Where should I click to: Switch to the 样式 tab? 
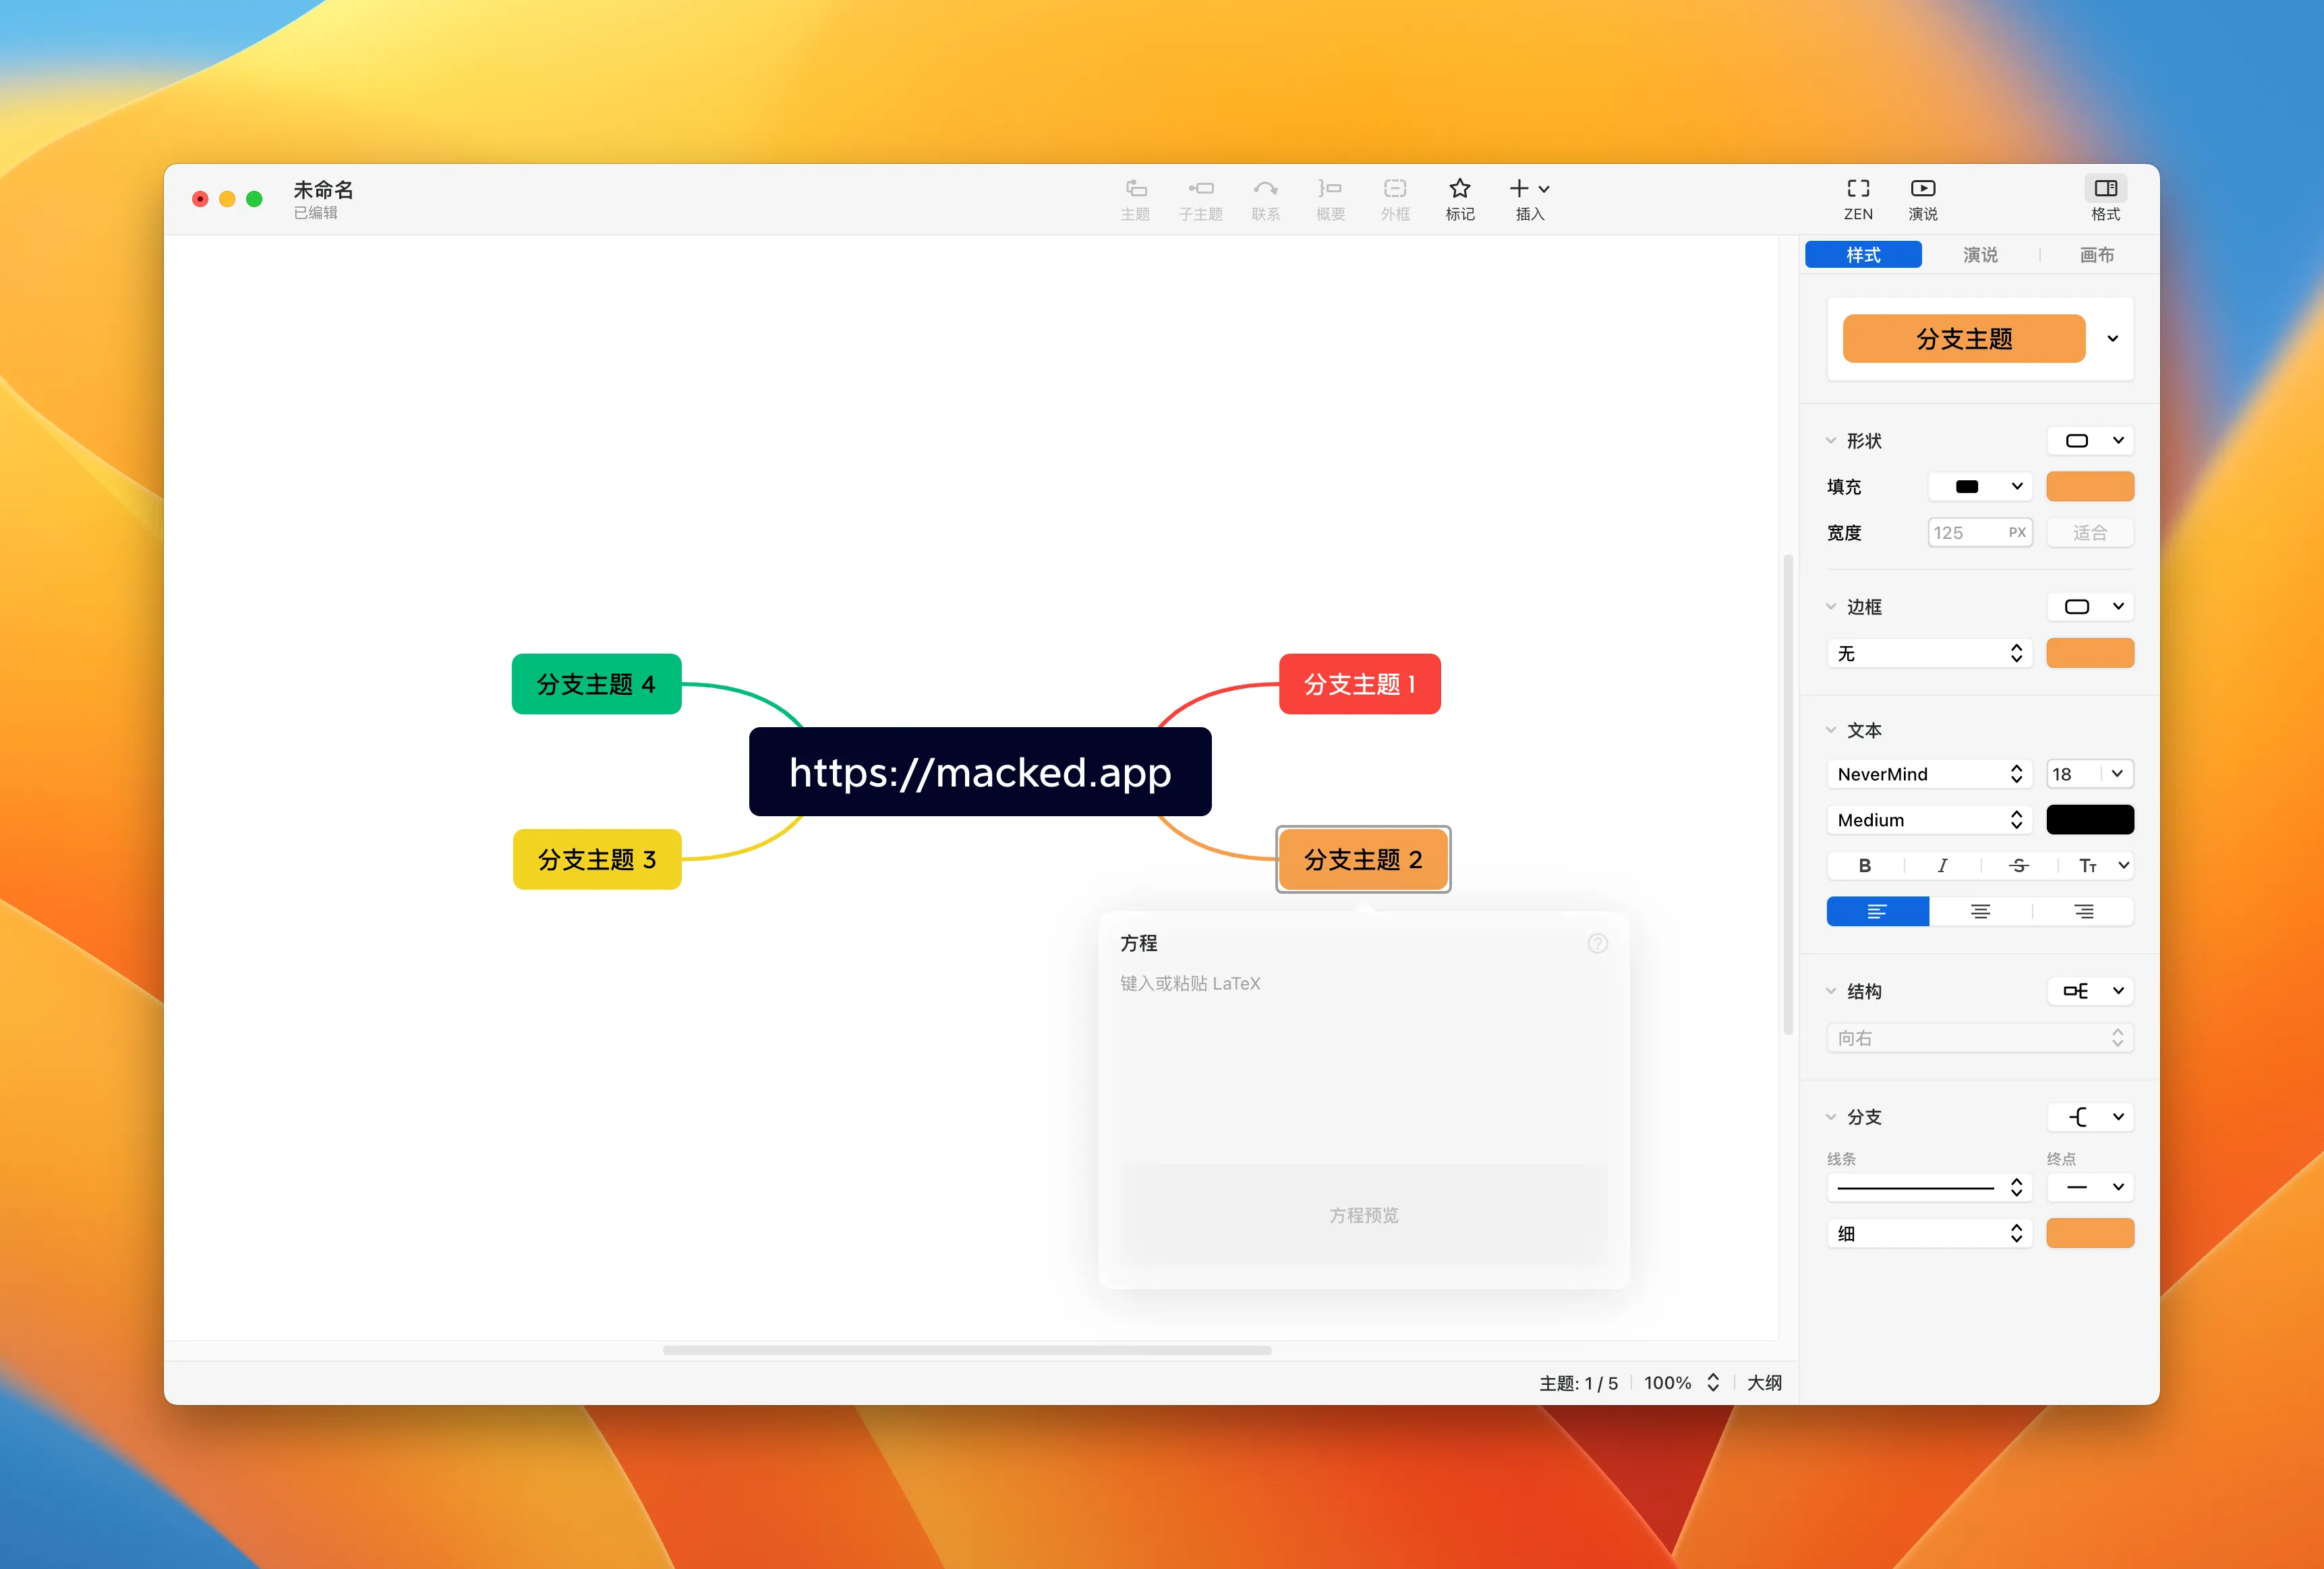[1863, 255]
